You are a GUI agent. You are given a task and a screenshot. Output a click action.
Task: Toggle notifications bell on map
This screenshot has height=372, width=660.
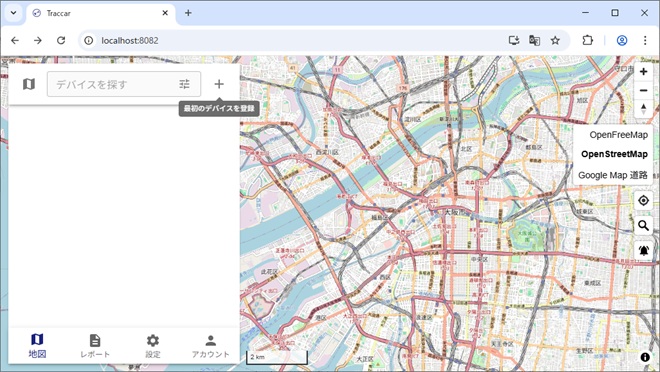tap(643, 251)
